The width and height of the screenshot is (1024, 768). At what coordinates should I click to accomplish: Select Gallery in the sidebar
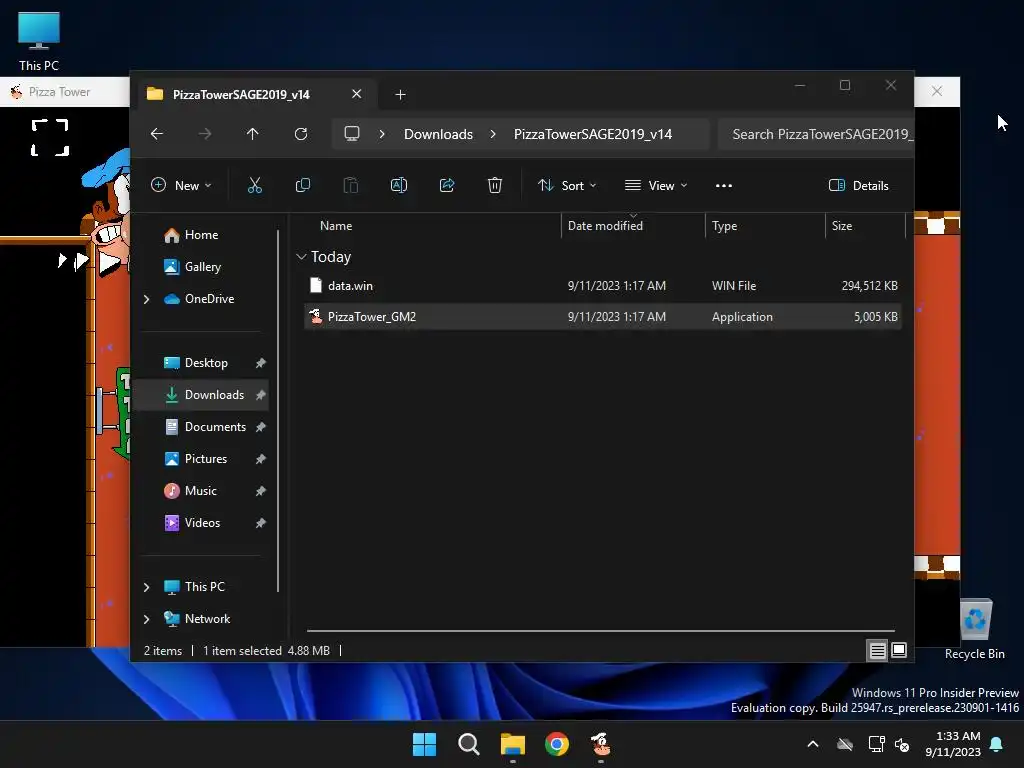pos(201,267)
